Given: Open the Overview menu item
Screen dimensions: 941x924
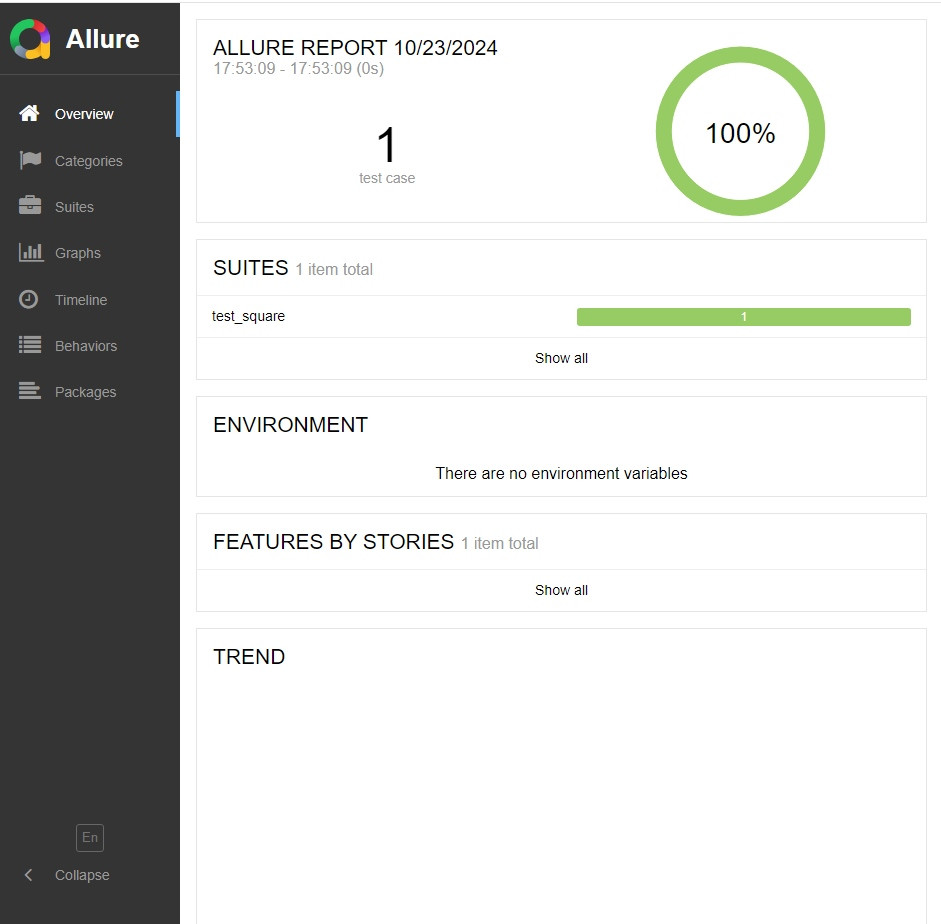Looking at the screenshot, I should point(90,114).
